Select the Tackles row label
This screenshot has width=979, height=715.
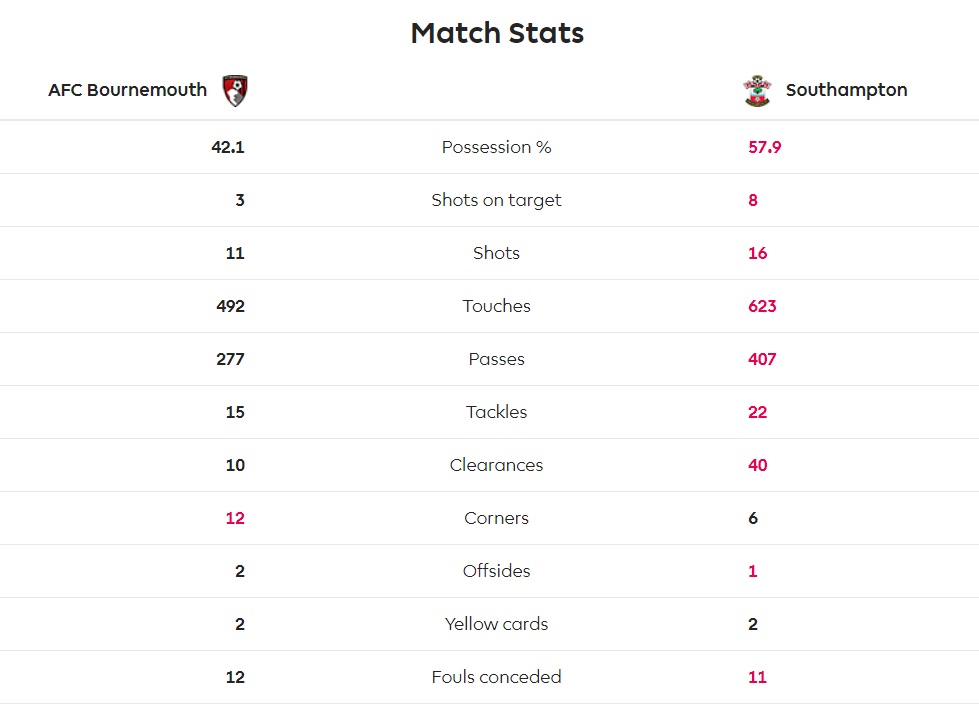(496, 412)
